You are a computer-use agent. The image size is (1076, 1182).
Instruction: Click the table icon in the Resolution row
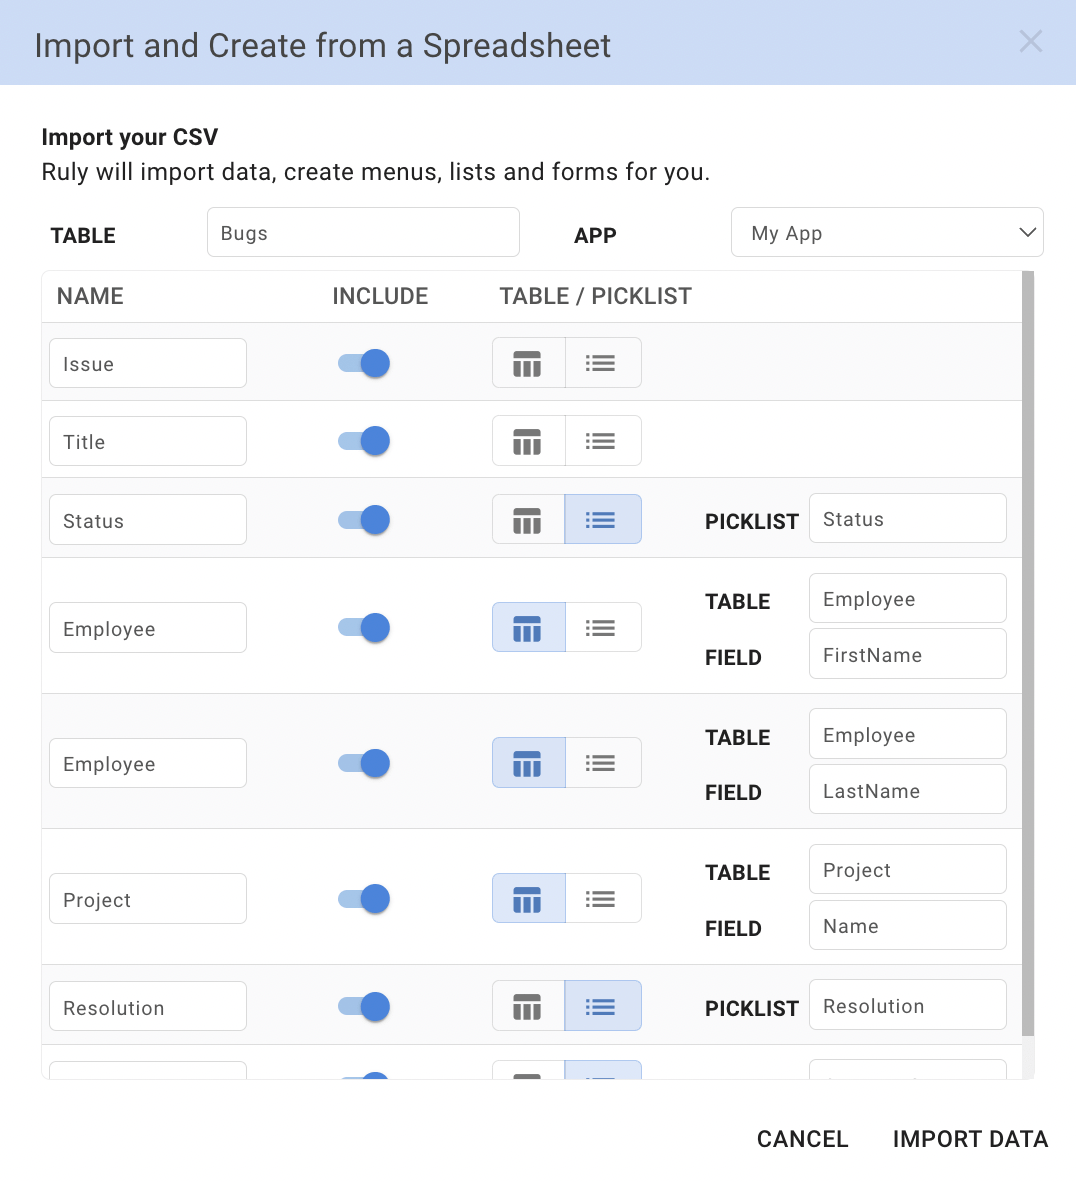pyautogui.click(x=528, y=1006)
